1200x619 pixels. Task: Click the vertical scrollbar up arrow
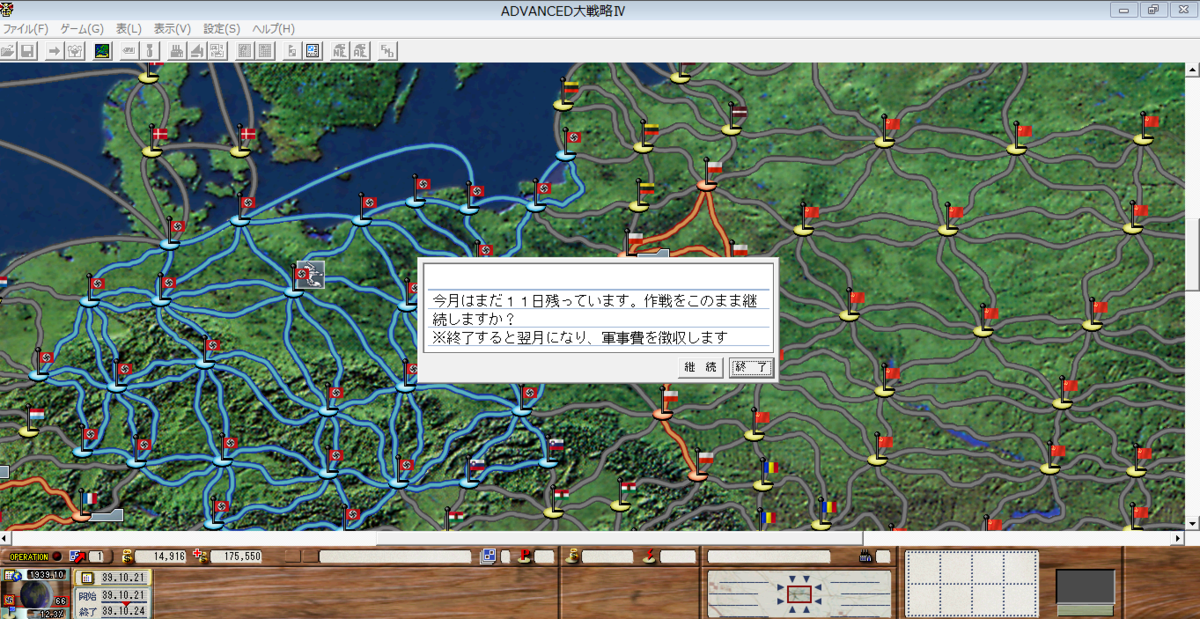click(1192, 71)
